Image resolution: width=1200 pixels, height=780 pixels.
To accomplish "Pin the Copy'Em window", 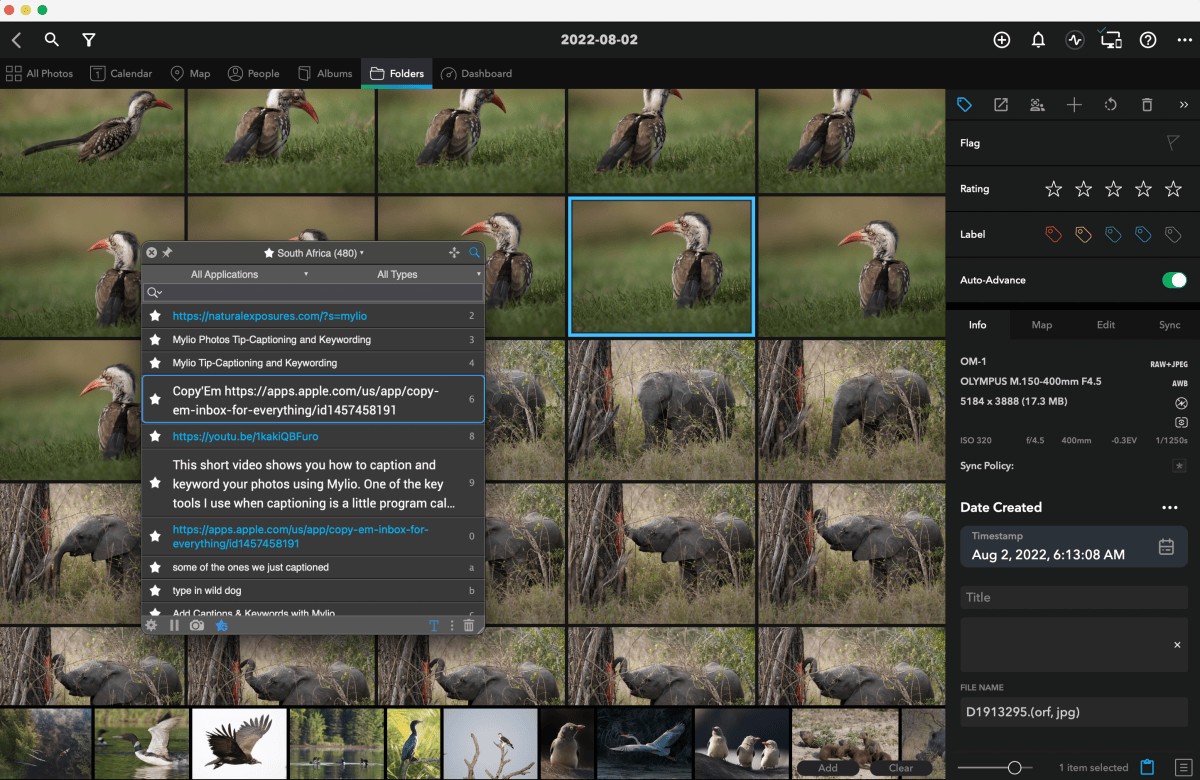I will 167,253.
